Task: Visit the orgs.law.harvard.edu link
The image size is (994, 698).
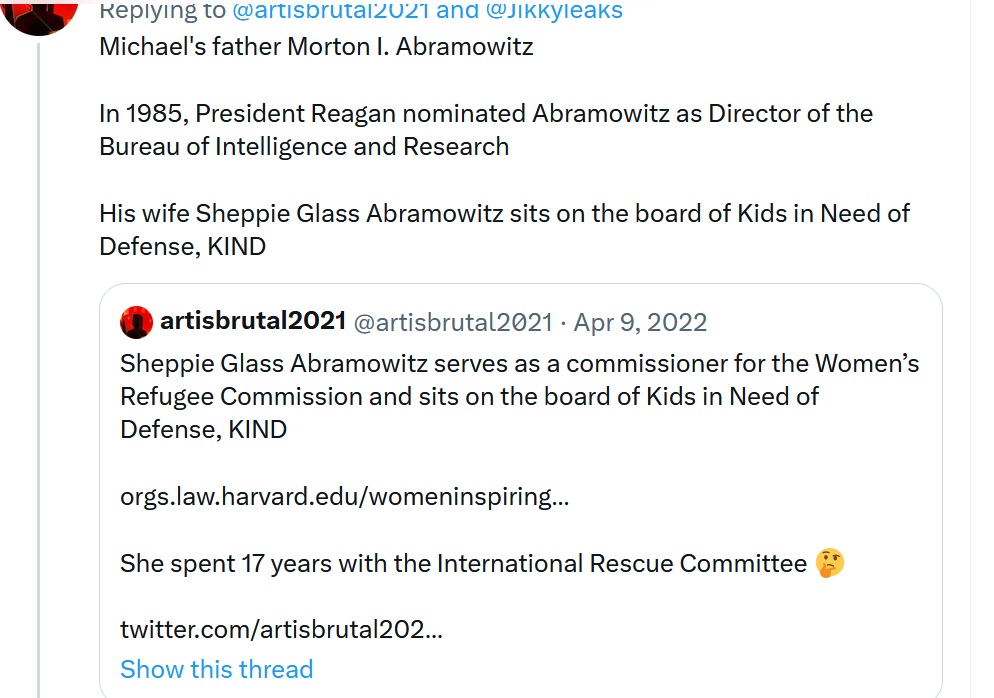Action: click(344, 496)
